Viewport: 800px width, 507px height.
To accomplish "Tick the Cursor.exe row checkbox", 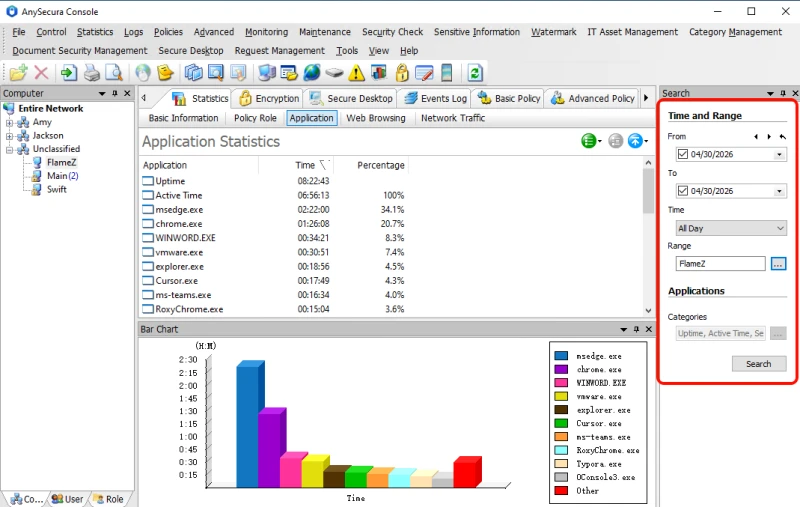I will [148, 281].
